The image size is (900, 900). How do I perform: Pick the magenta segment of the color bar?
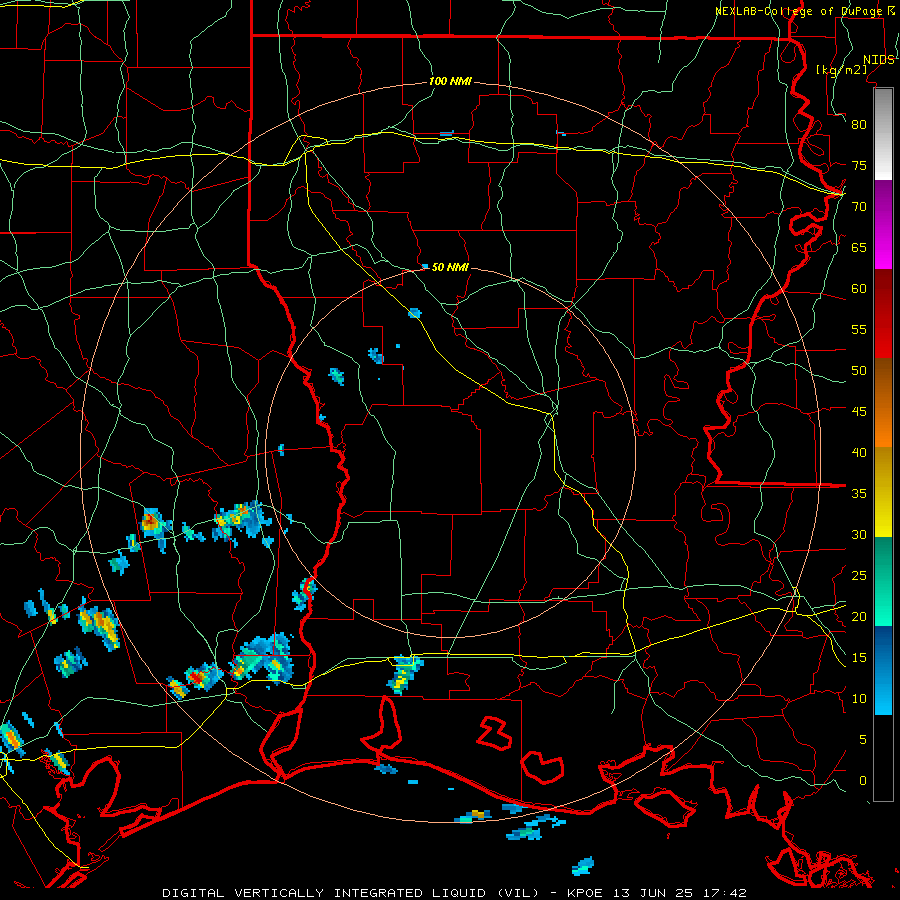pyautogui.click(x=883, y=246)
